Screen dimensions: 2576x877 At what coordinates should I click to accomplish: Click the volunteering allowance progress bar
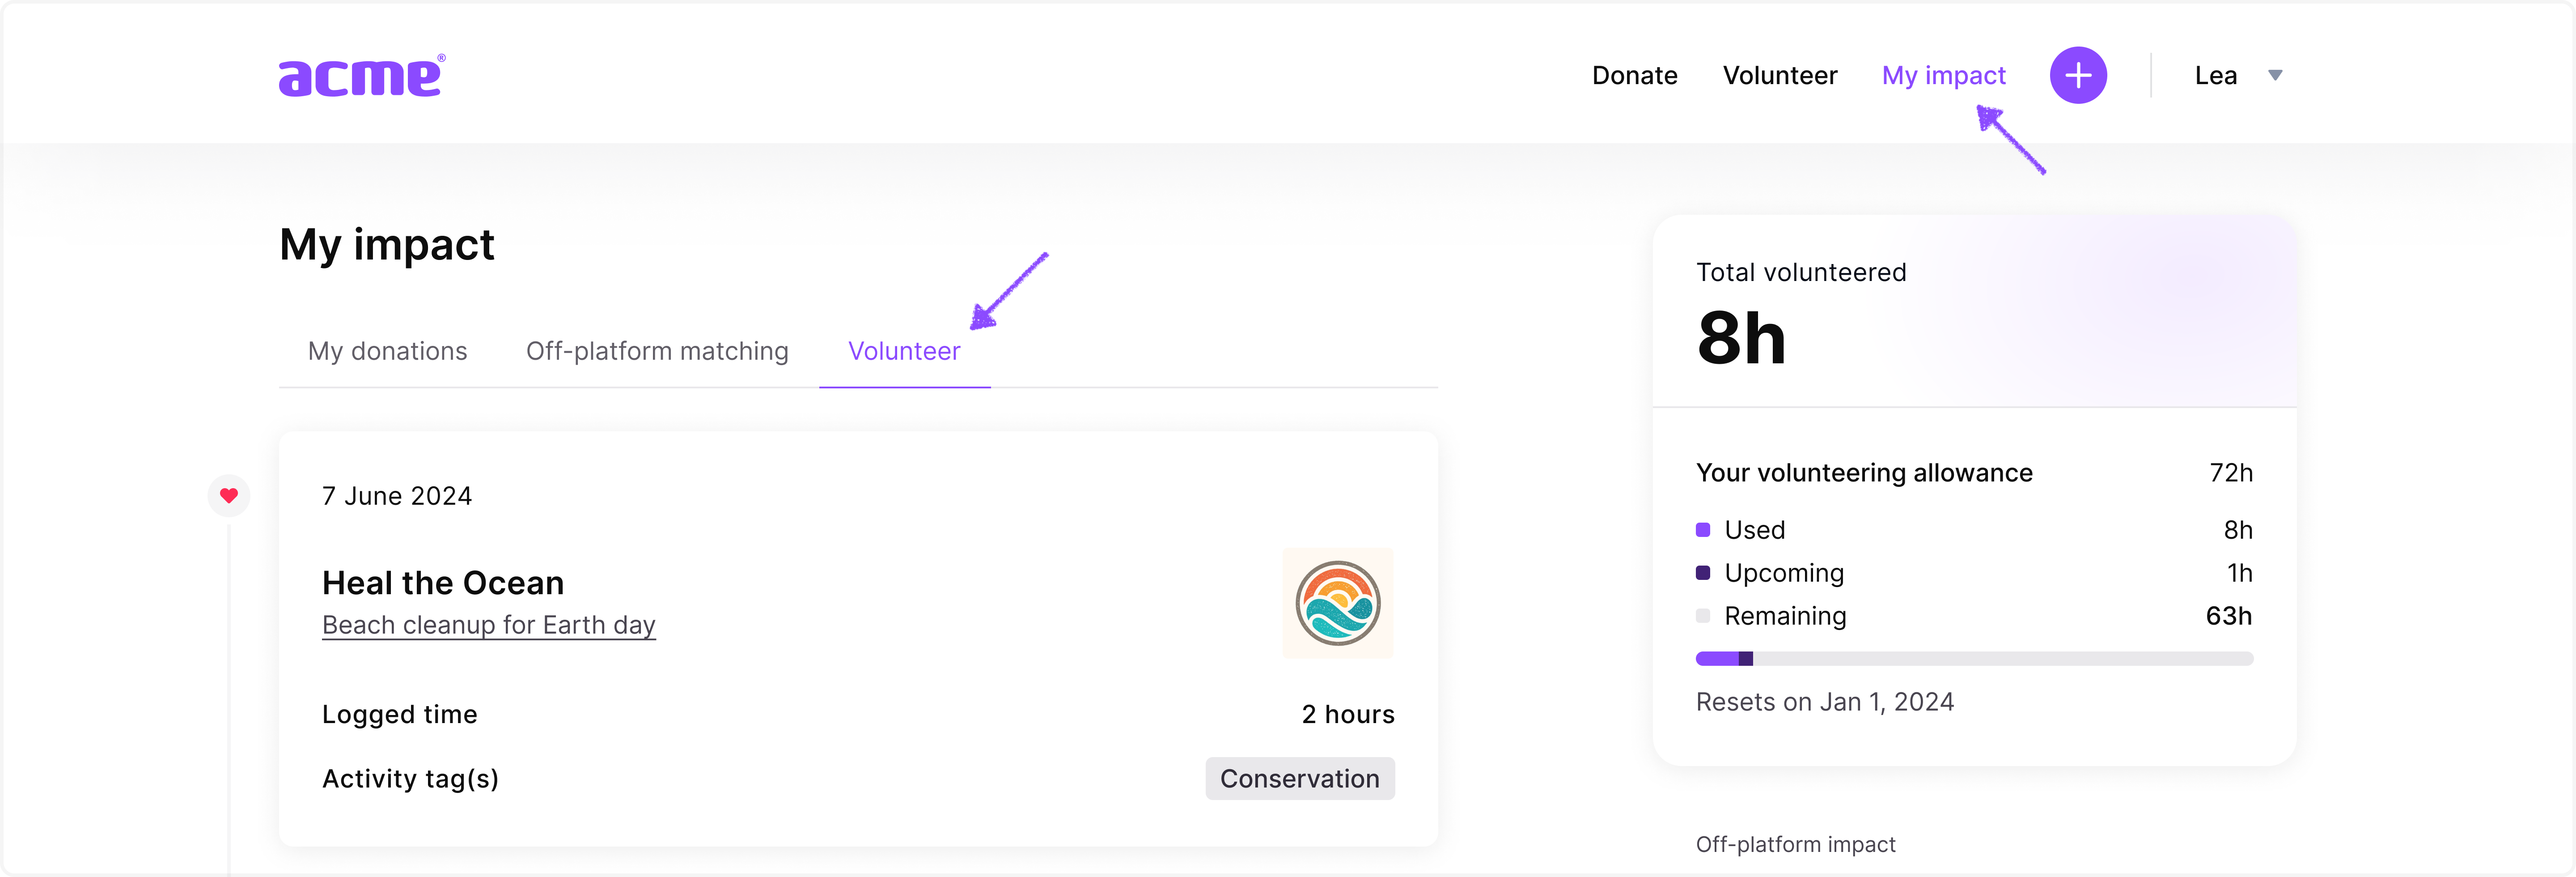pyautogui.click(x=1974, y=659)
